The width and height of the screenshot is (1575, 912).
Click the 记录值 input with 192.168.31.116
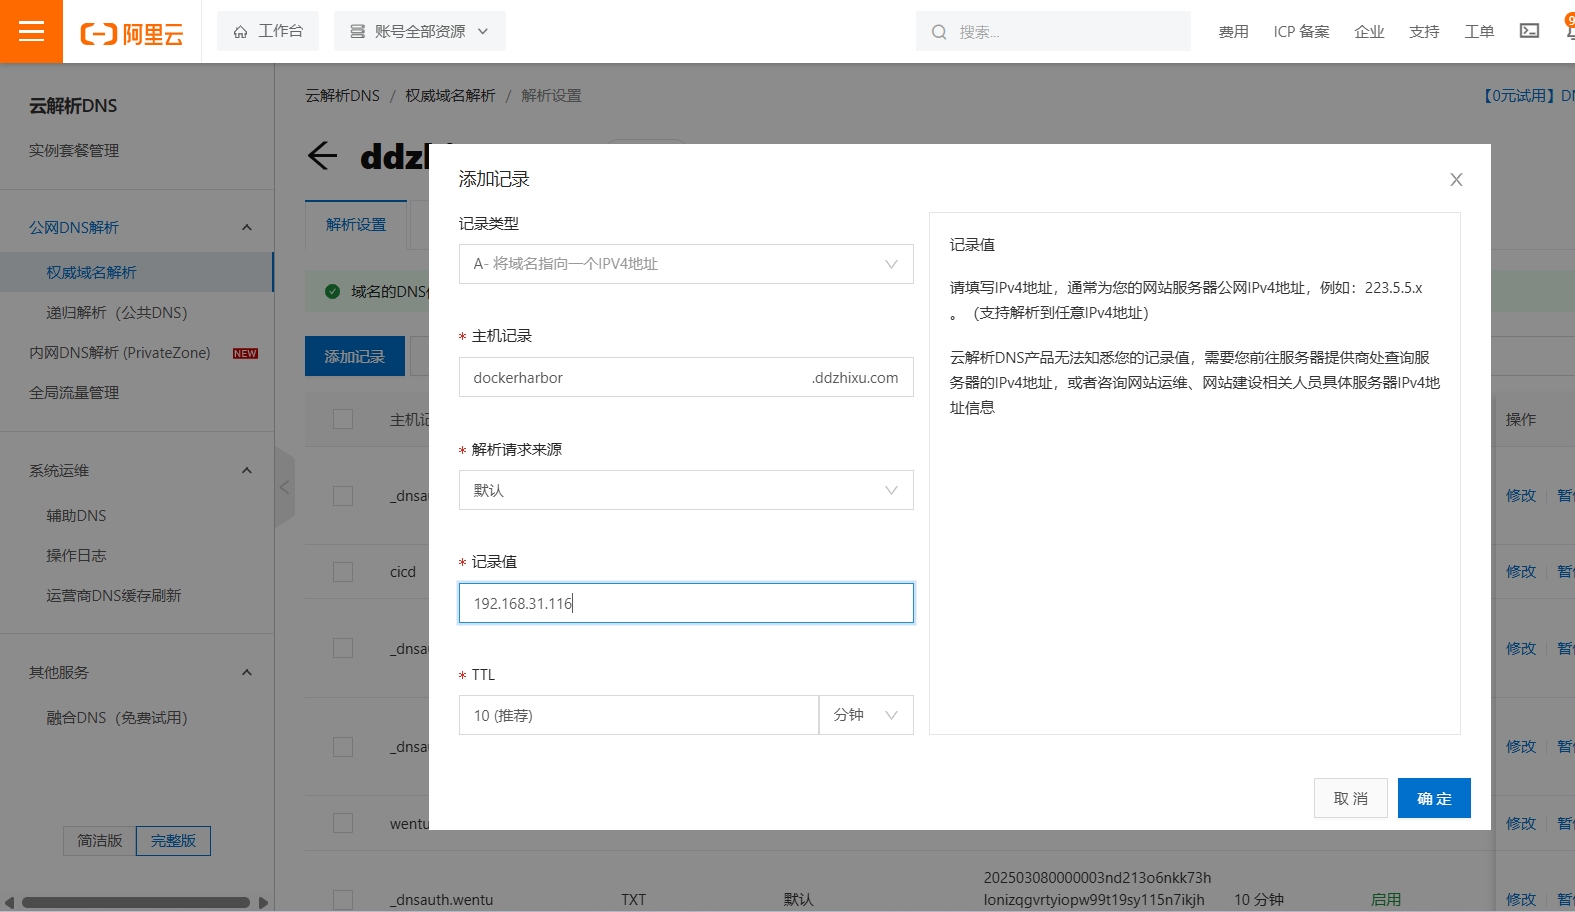(x=686, y=603)
